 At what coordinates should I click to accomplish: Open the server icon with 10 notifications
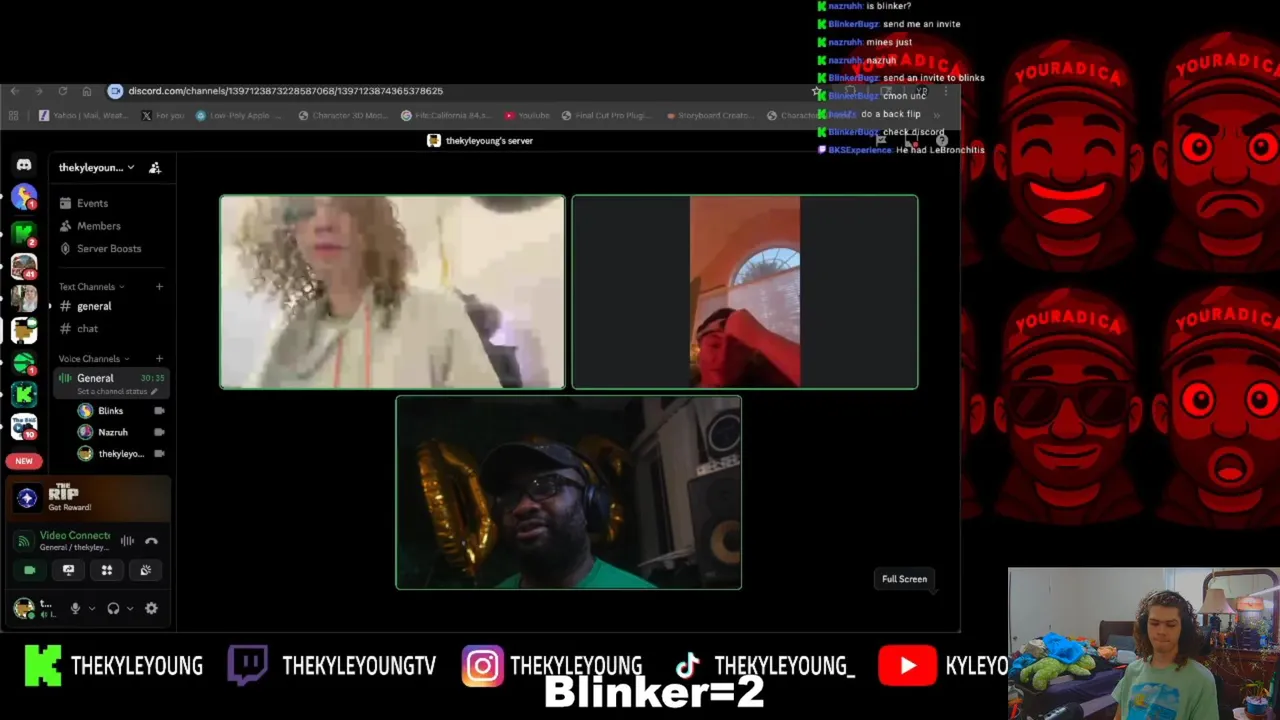24,426
